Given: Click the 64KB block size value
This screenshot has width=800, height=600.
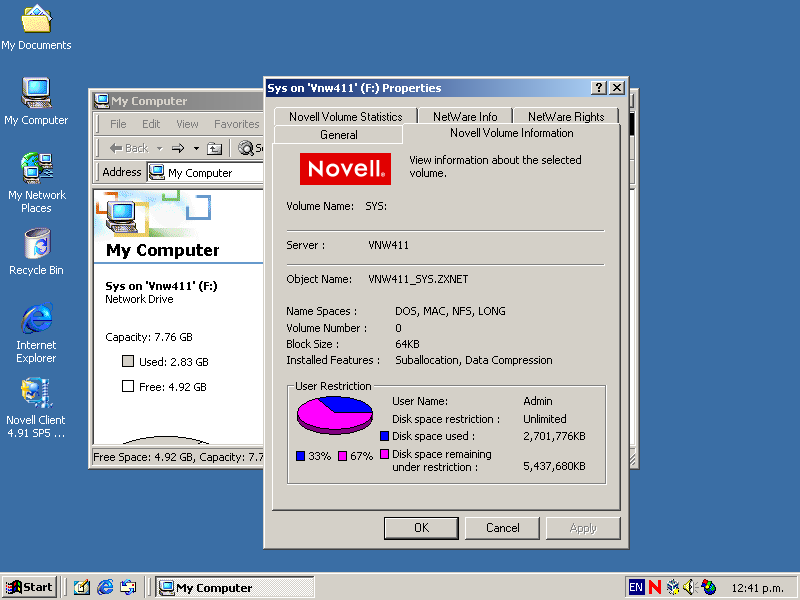Looking at the screenshot, I should click(x=407, y=344).
